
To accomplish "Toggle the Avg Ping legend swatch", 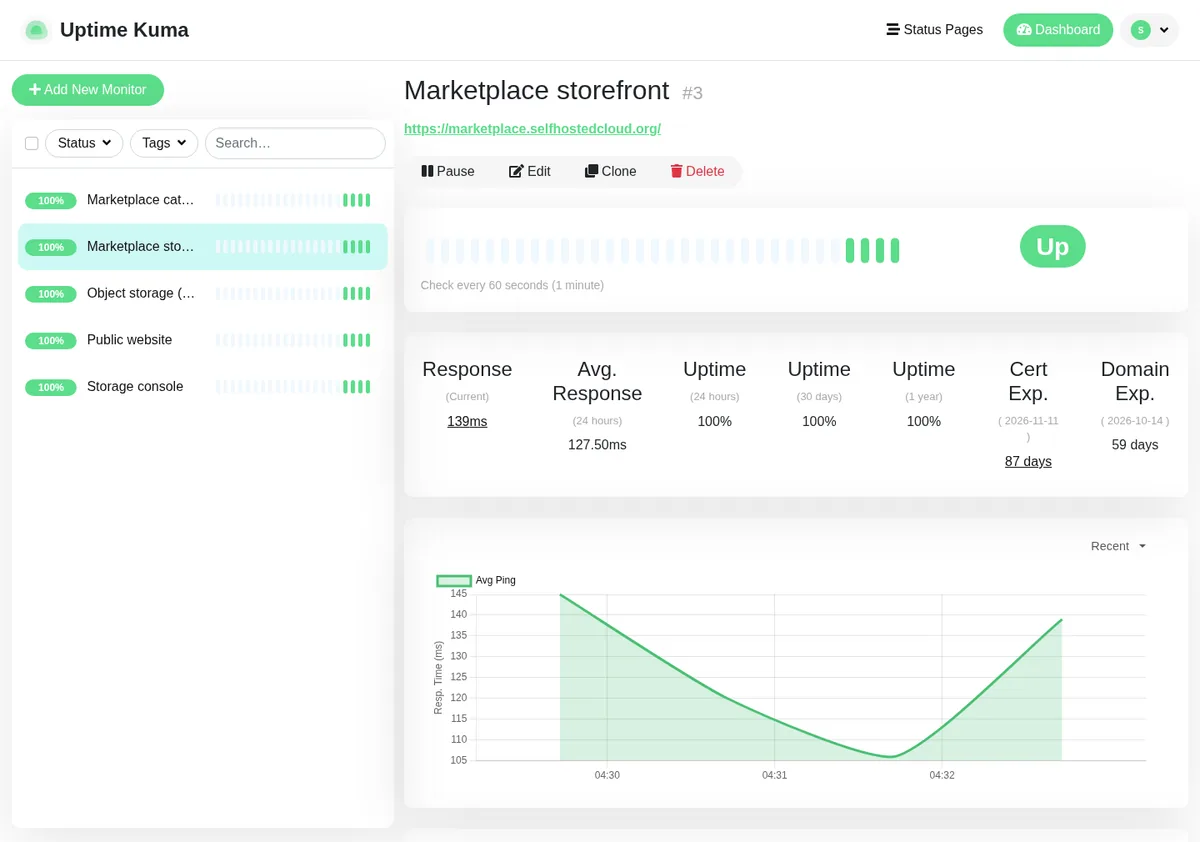I will tap(454, 580).
